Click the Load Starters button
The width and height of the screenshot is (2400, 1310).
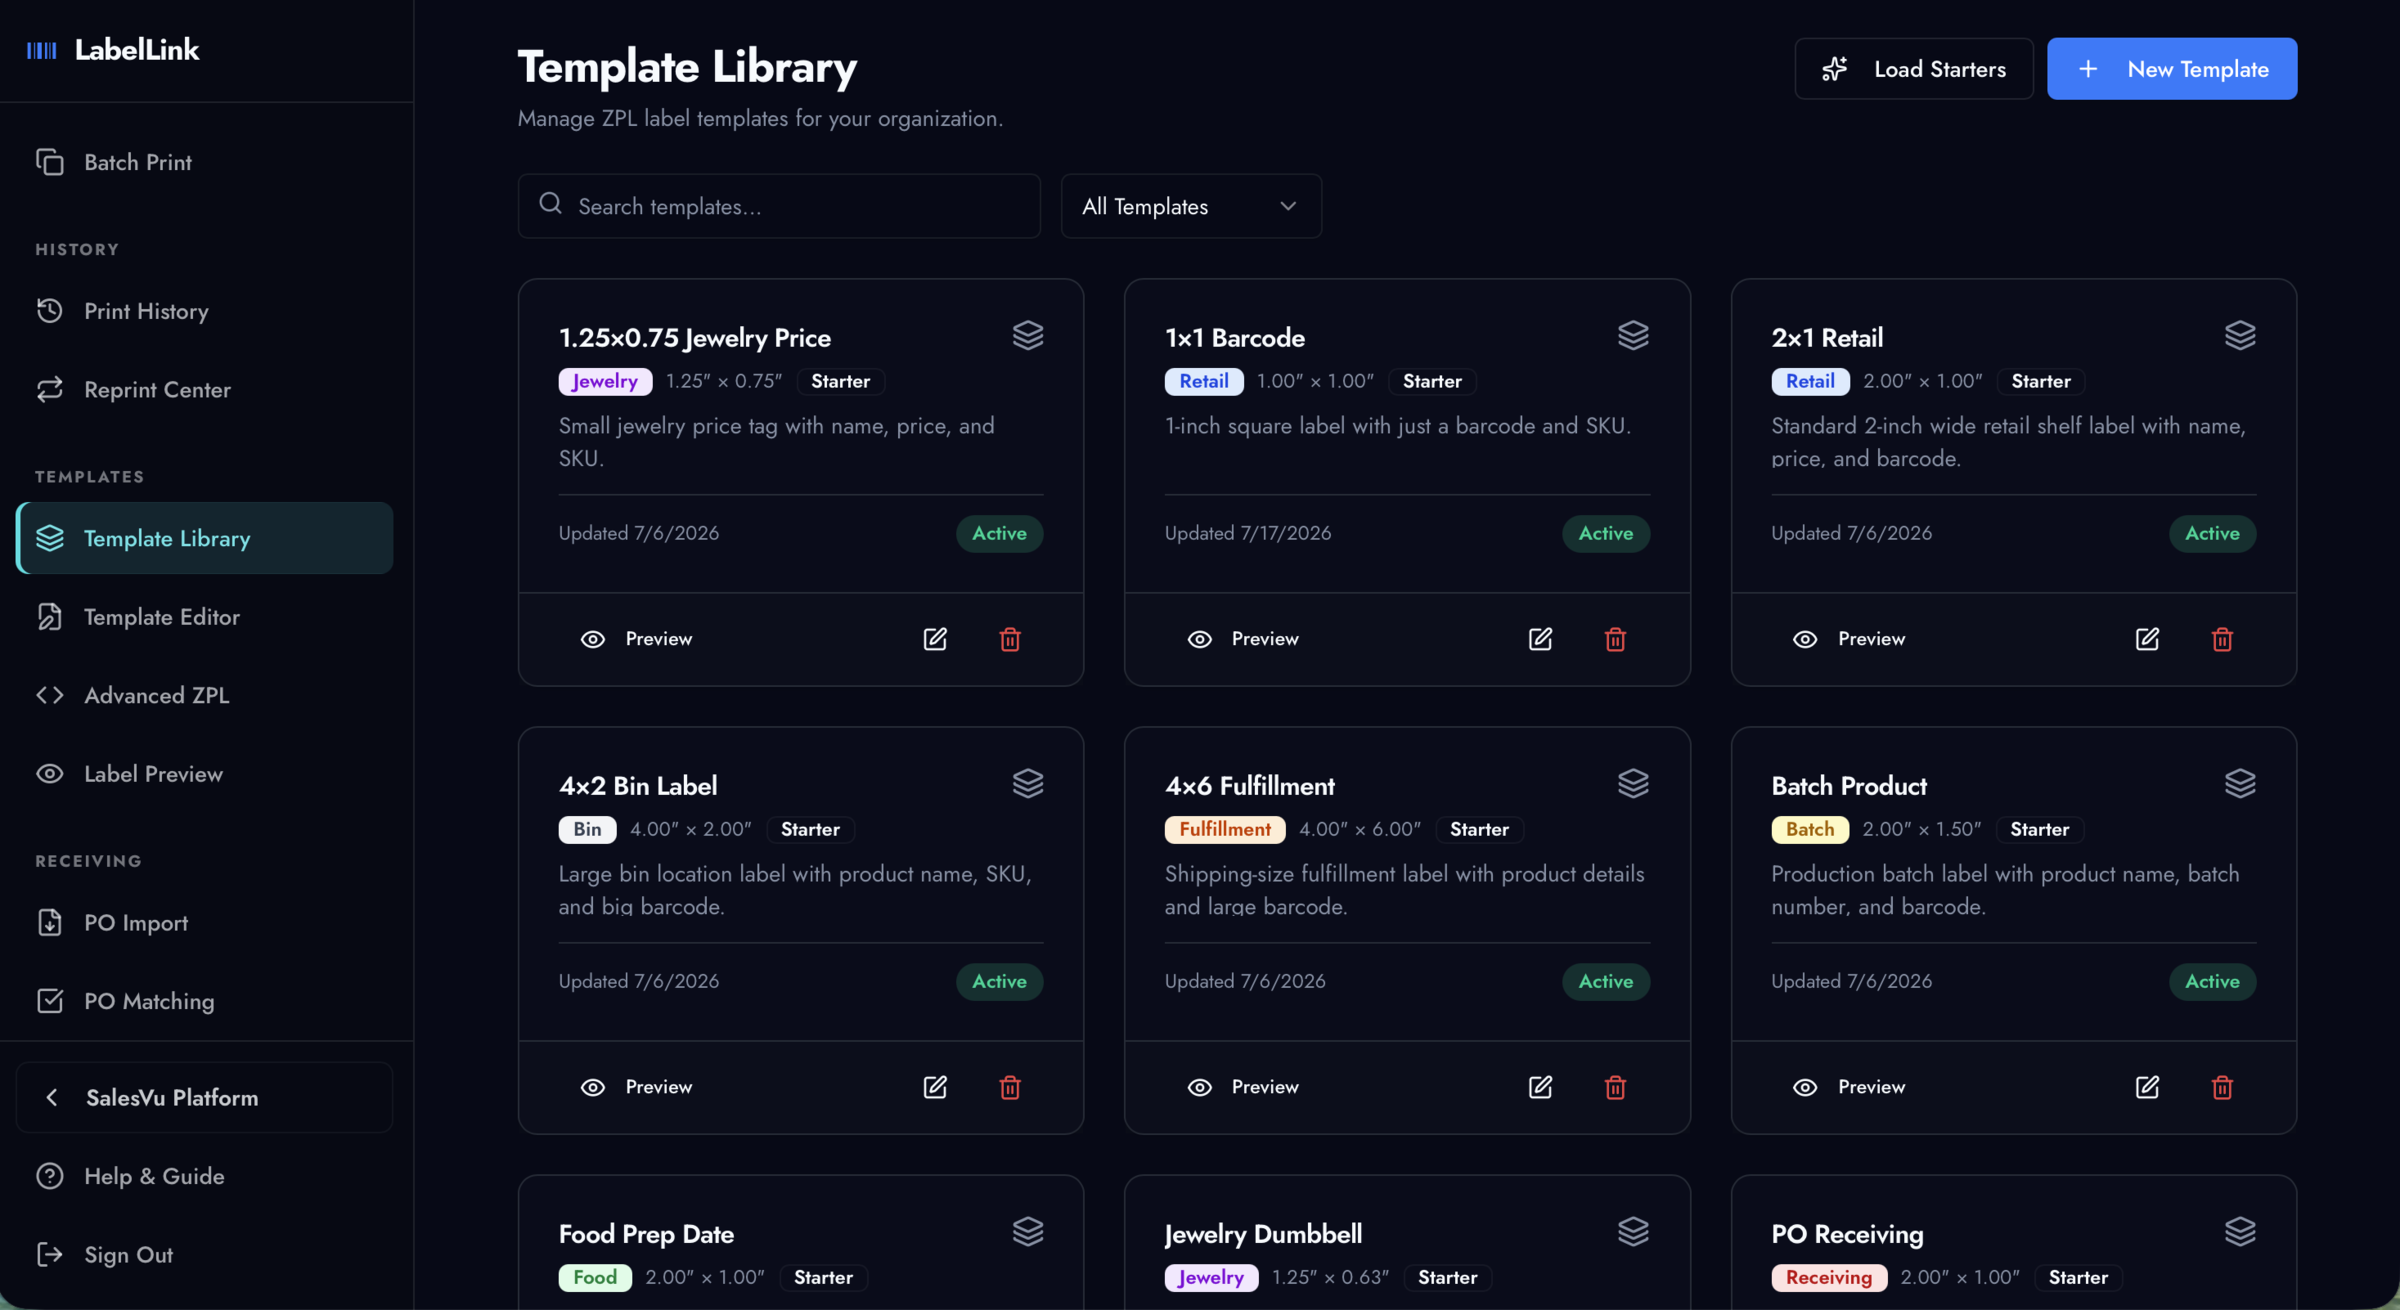(x=1914, y=69)
